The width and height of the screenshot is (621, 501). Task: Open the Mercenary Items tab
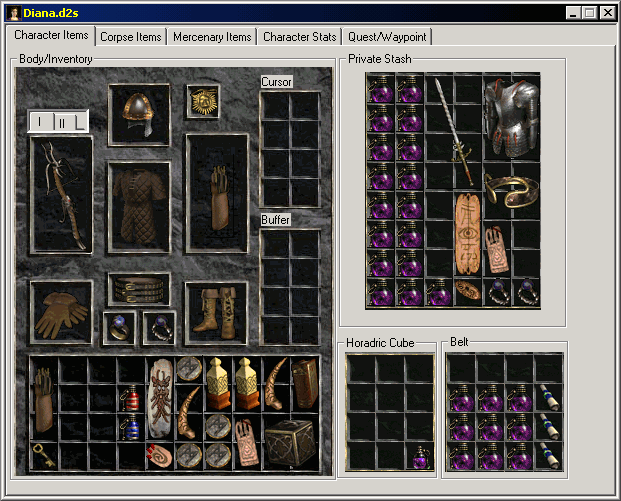pyautogui.click(x=212, y=37)
